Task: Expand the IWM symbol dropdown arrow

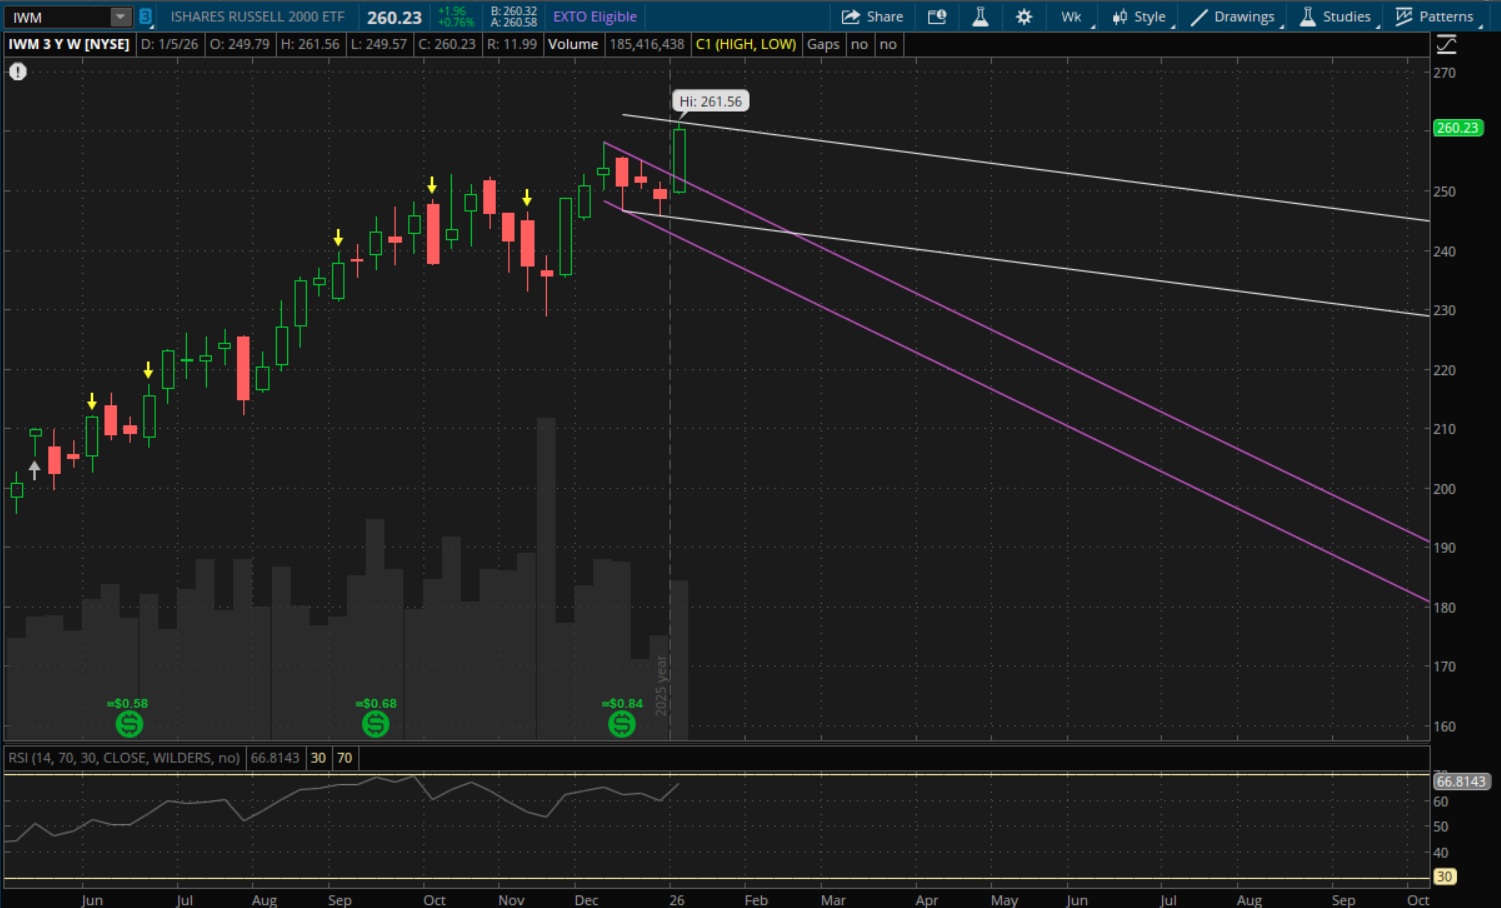Action: pos(120,17)
